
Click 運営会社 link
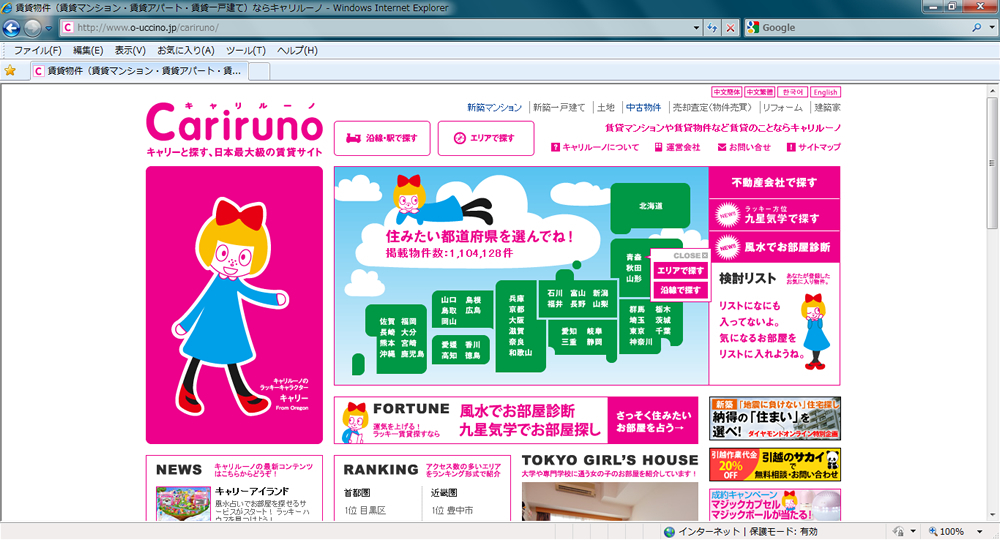(677, 147)
